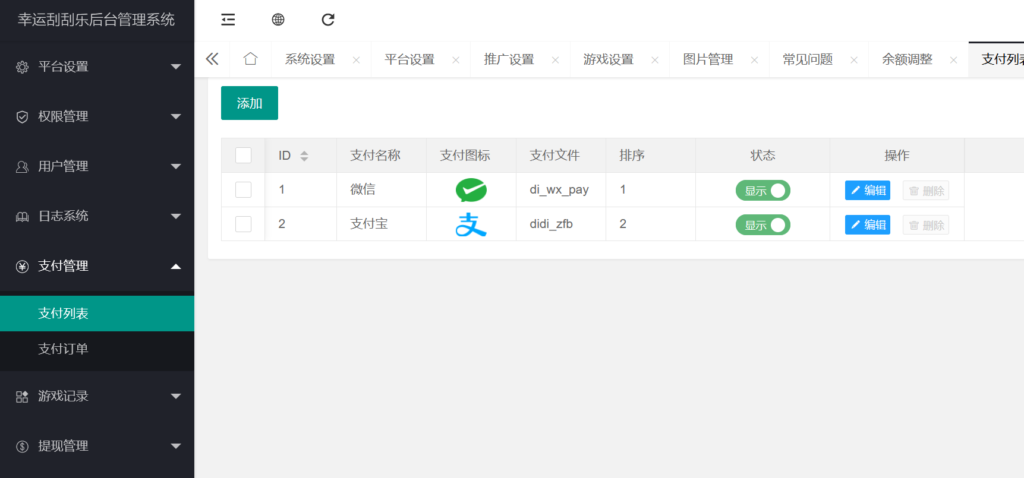Click the refresh icon in top bar
This screenshot has width=1024, height=478.
click(x=328, y=20)
